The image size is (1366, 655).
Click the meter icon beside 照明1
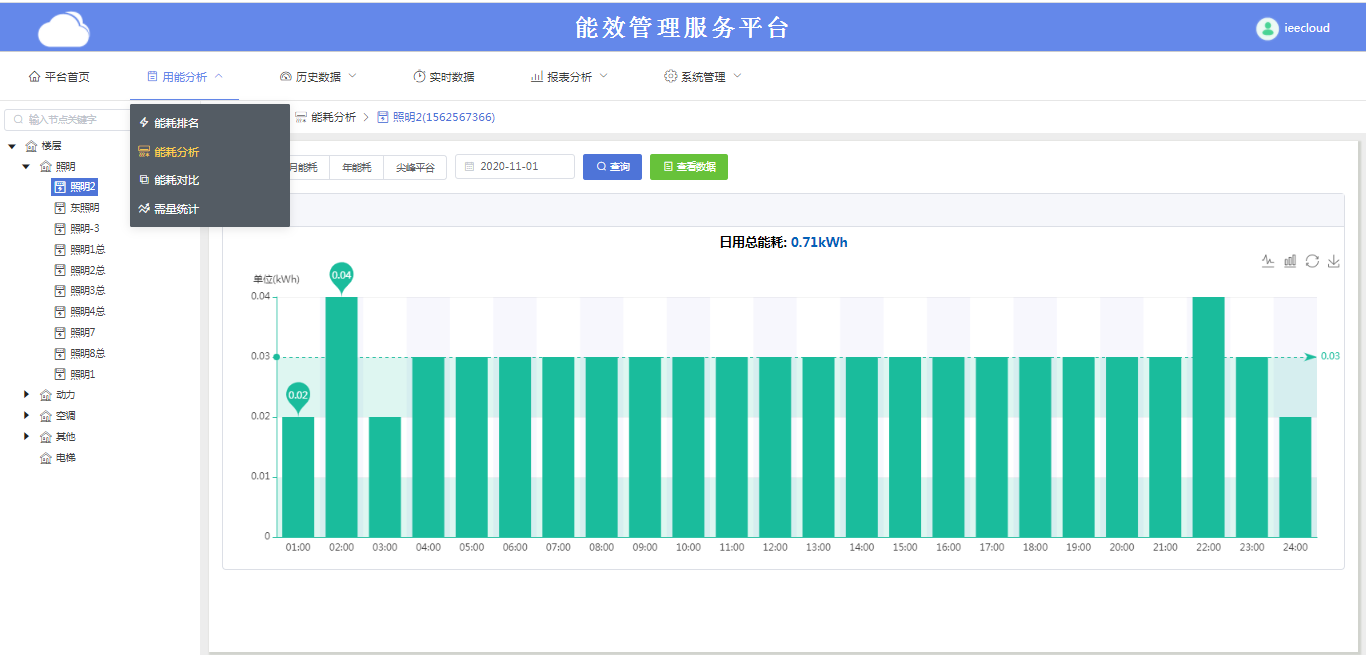60,374
